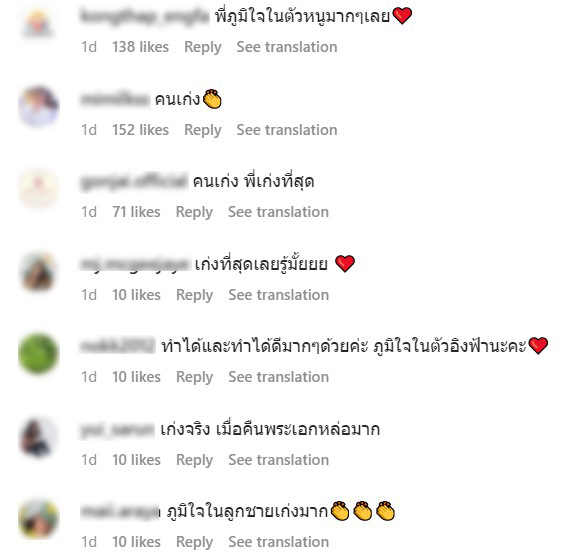Click the first of three clapping emojis

(340, 511)
